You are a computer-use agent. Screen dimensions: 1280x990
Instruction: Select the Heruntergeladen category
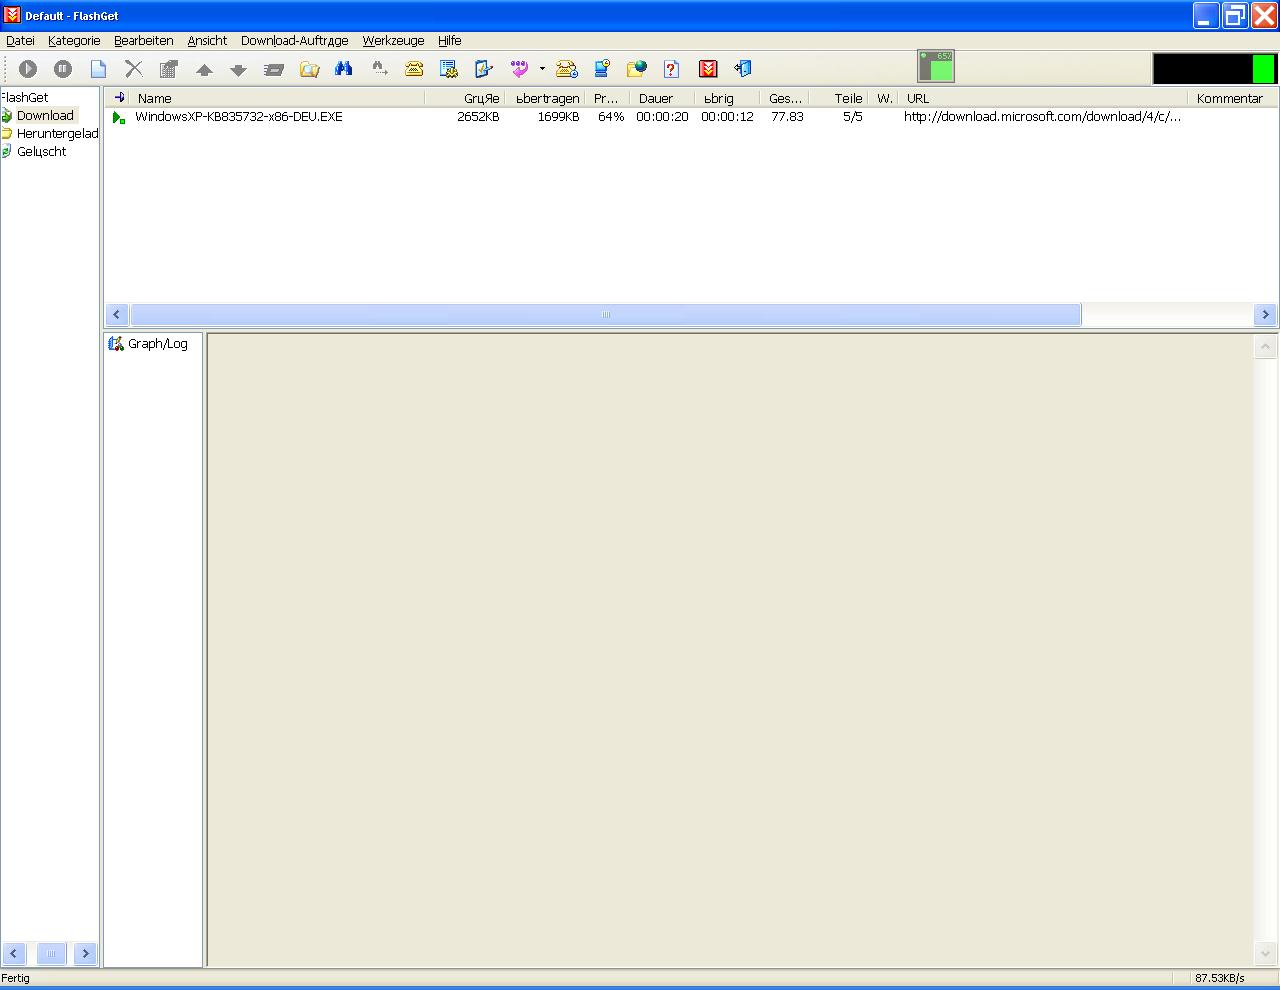coord(57,134)
